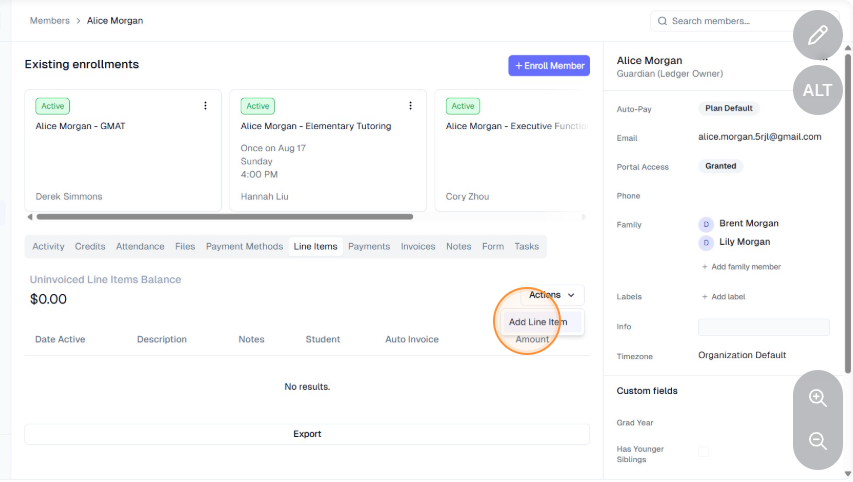Image resolution: width=853 pixels, height=482 pixels.
Task: Open Lily Morgan family member
Action: 744,242
